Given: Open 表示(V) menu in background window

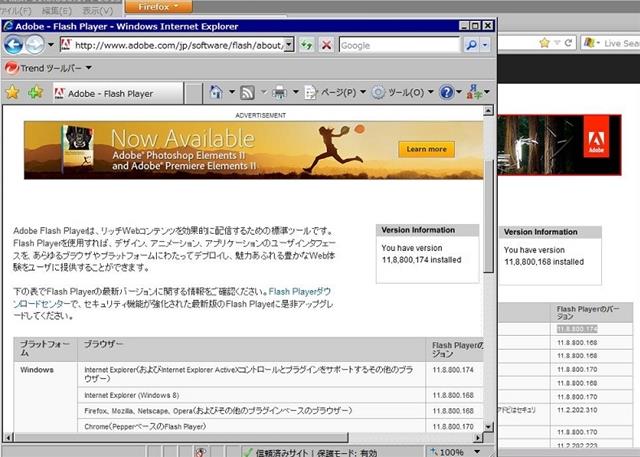Looking at the screenshot, I should click(x=98, y=11).
